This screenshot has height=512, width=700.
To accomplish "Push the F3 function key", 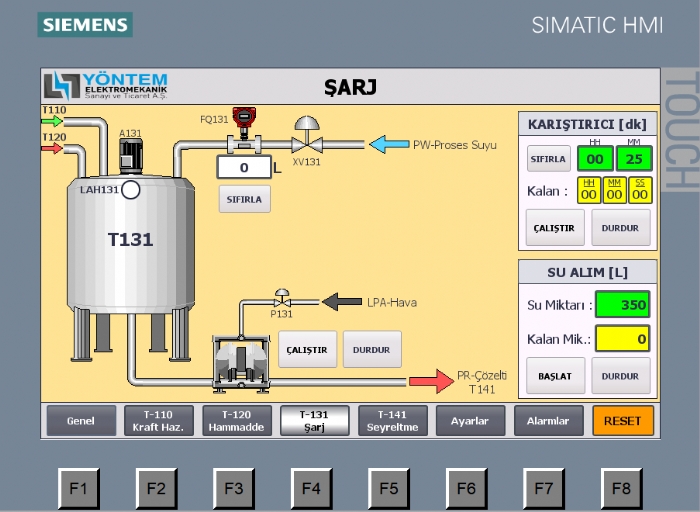I will click(x=233, y=488).
